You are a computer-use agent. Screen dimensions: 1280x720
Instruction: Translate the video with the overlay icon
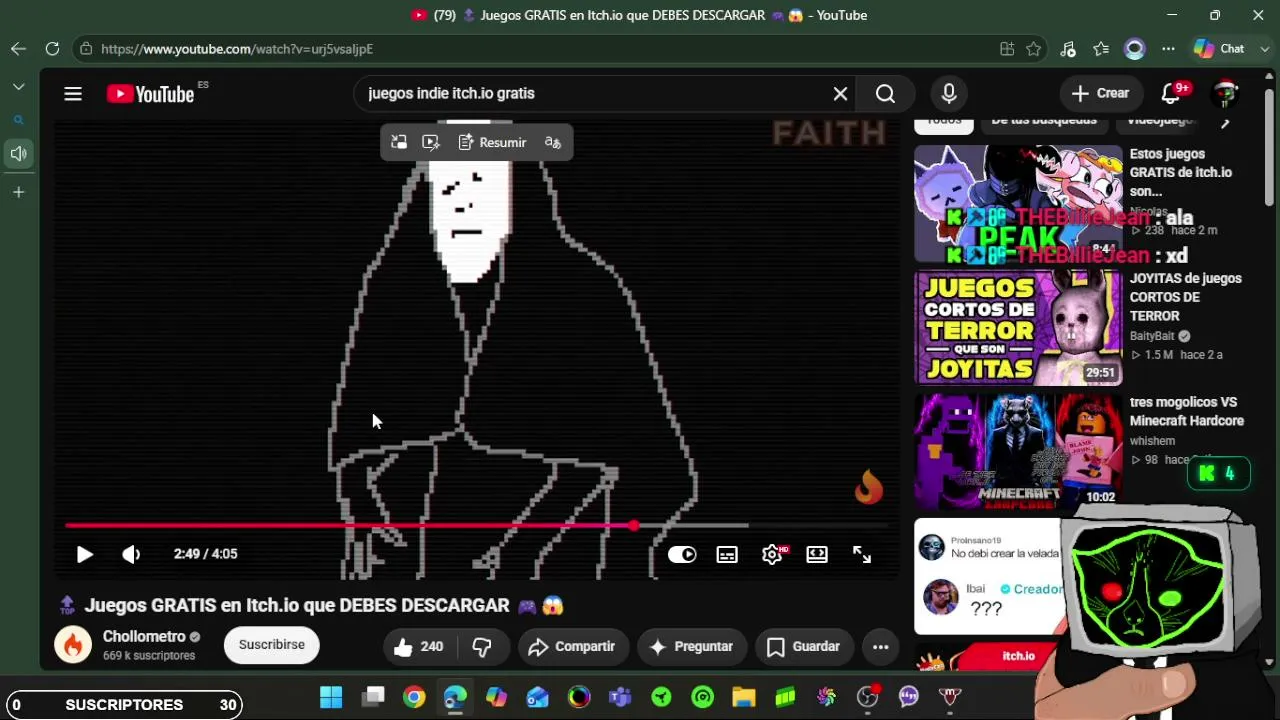click(553, 142)
